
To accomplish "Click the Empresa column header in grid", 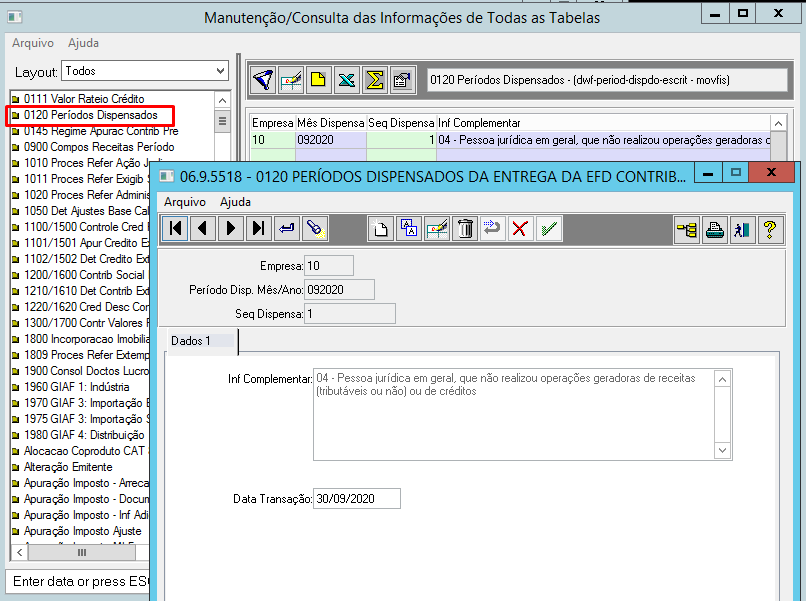I will point(272,123).
